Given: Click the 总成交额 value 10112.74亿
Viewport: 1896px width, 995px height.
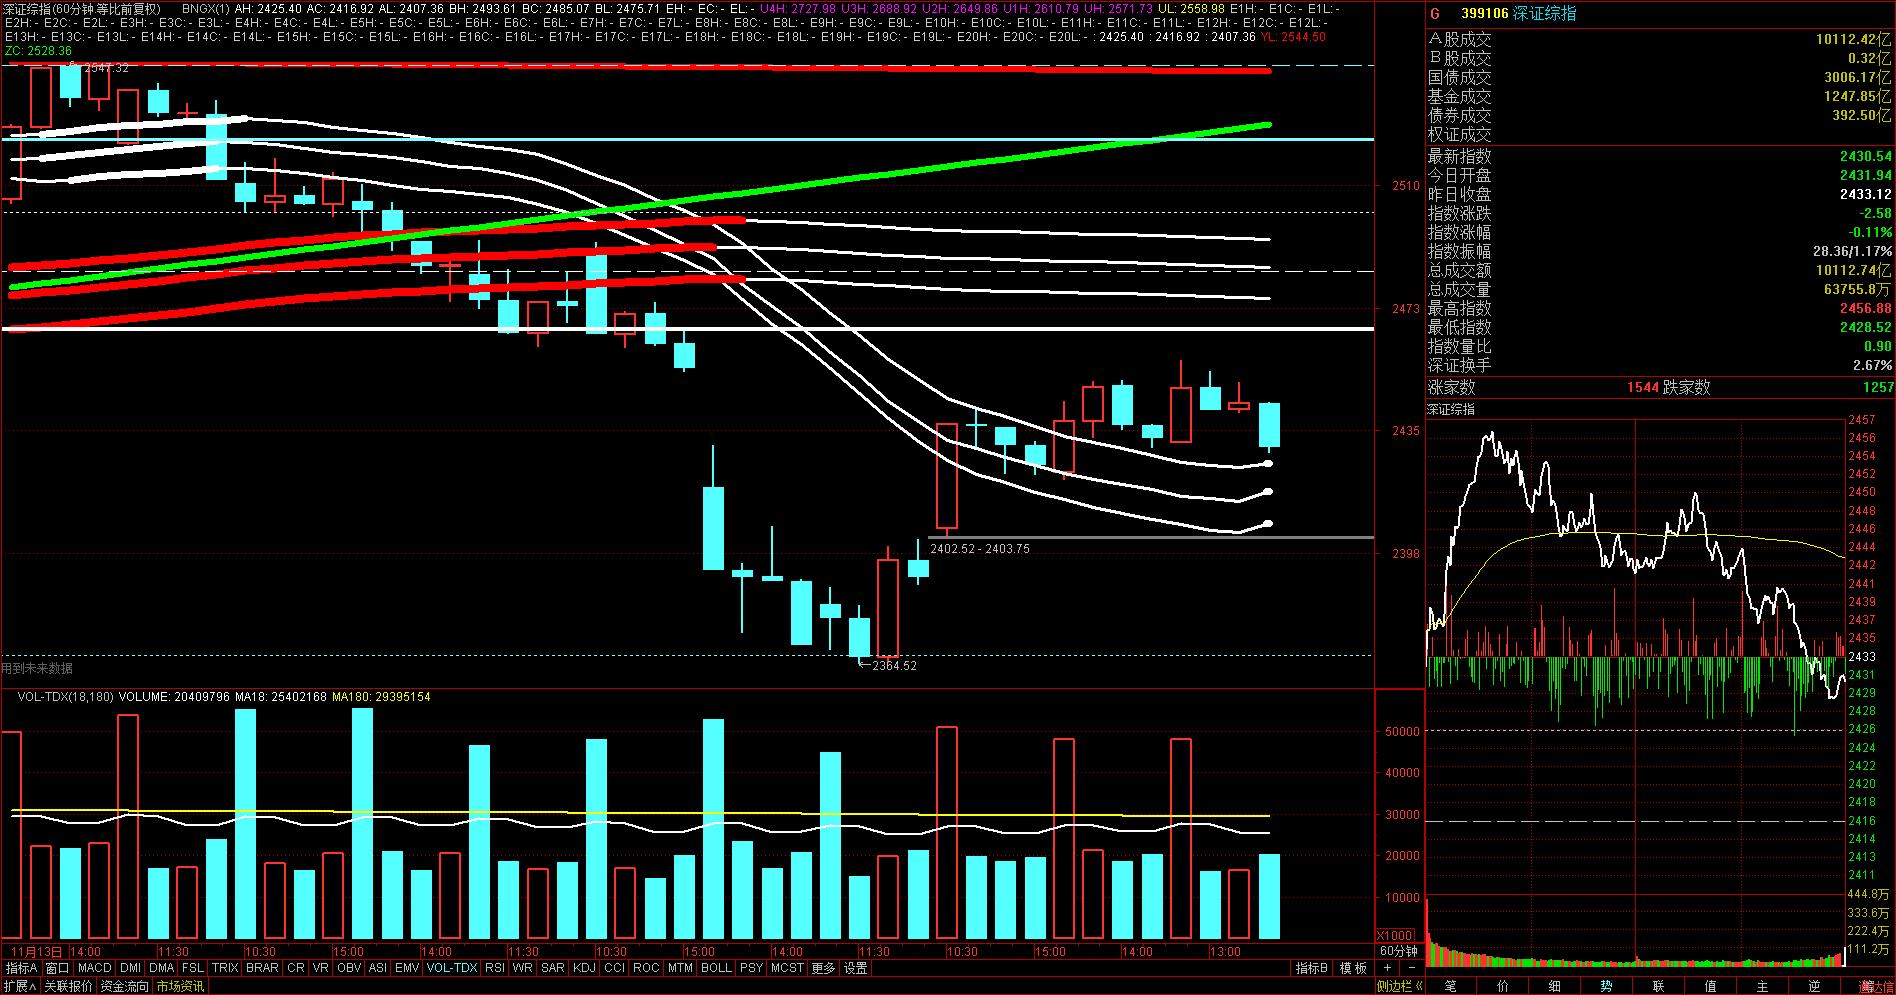Looking at the screenshot, I should click(x=1853, y=270).
